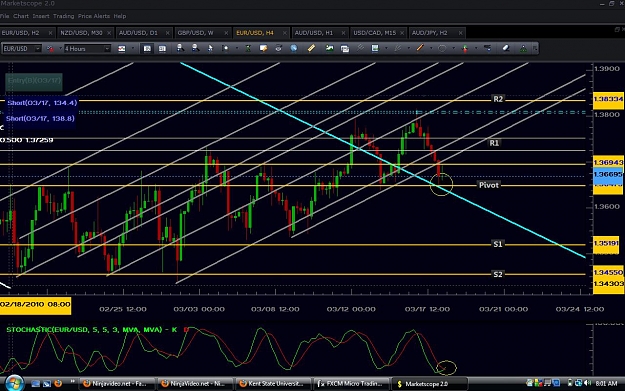Close the NZD/USD, M30 tab
Screen dimensions: 625x391
(109, 33)
